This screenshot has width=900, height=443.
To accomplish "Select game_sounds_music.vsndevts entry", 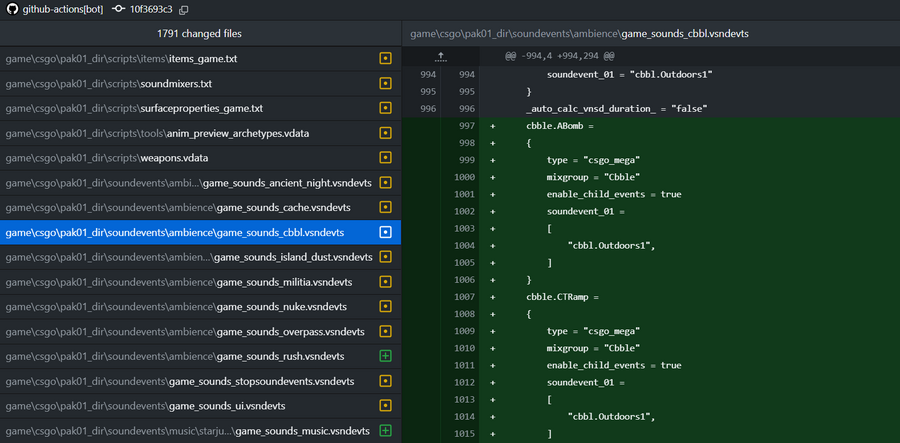I will click(x=200, y=430).
